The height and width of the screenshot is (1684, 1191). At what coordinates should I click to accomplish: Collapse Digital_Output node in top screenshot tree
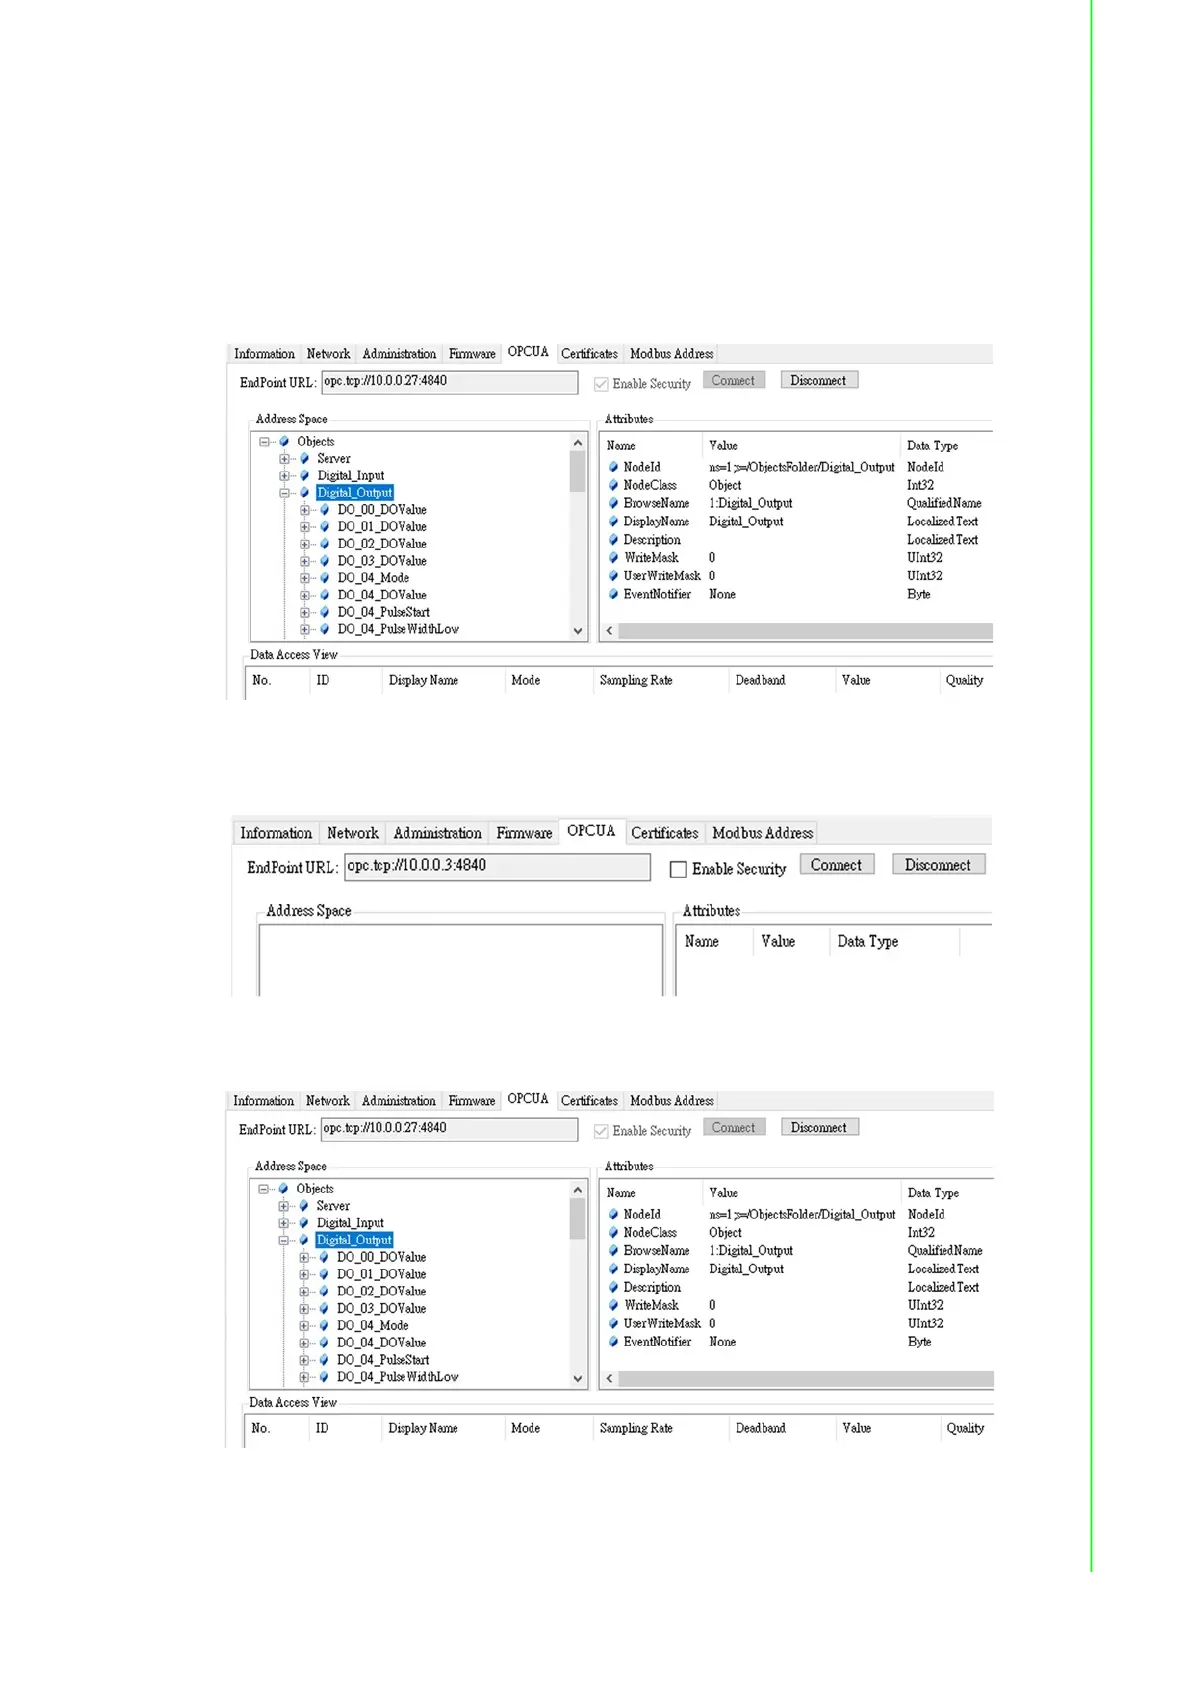284,493
